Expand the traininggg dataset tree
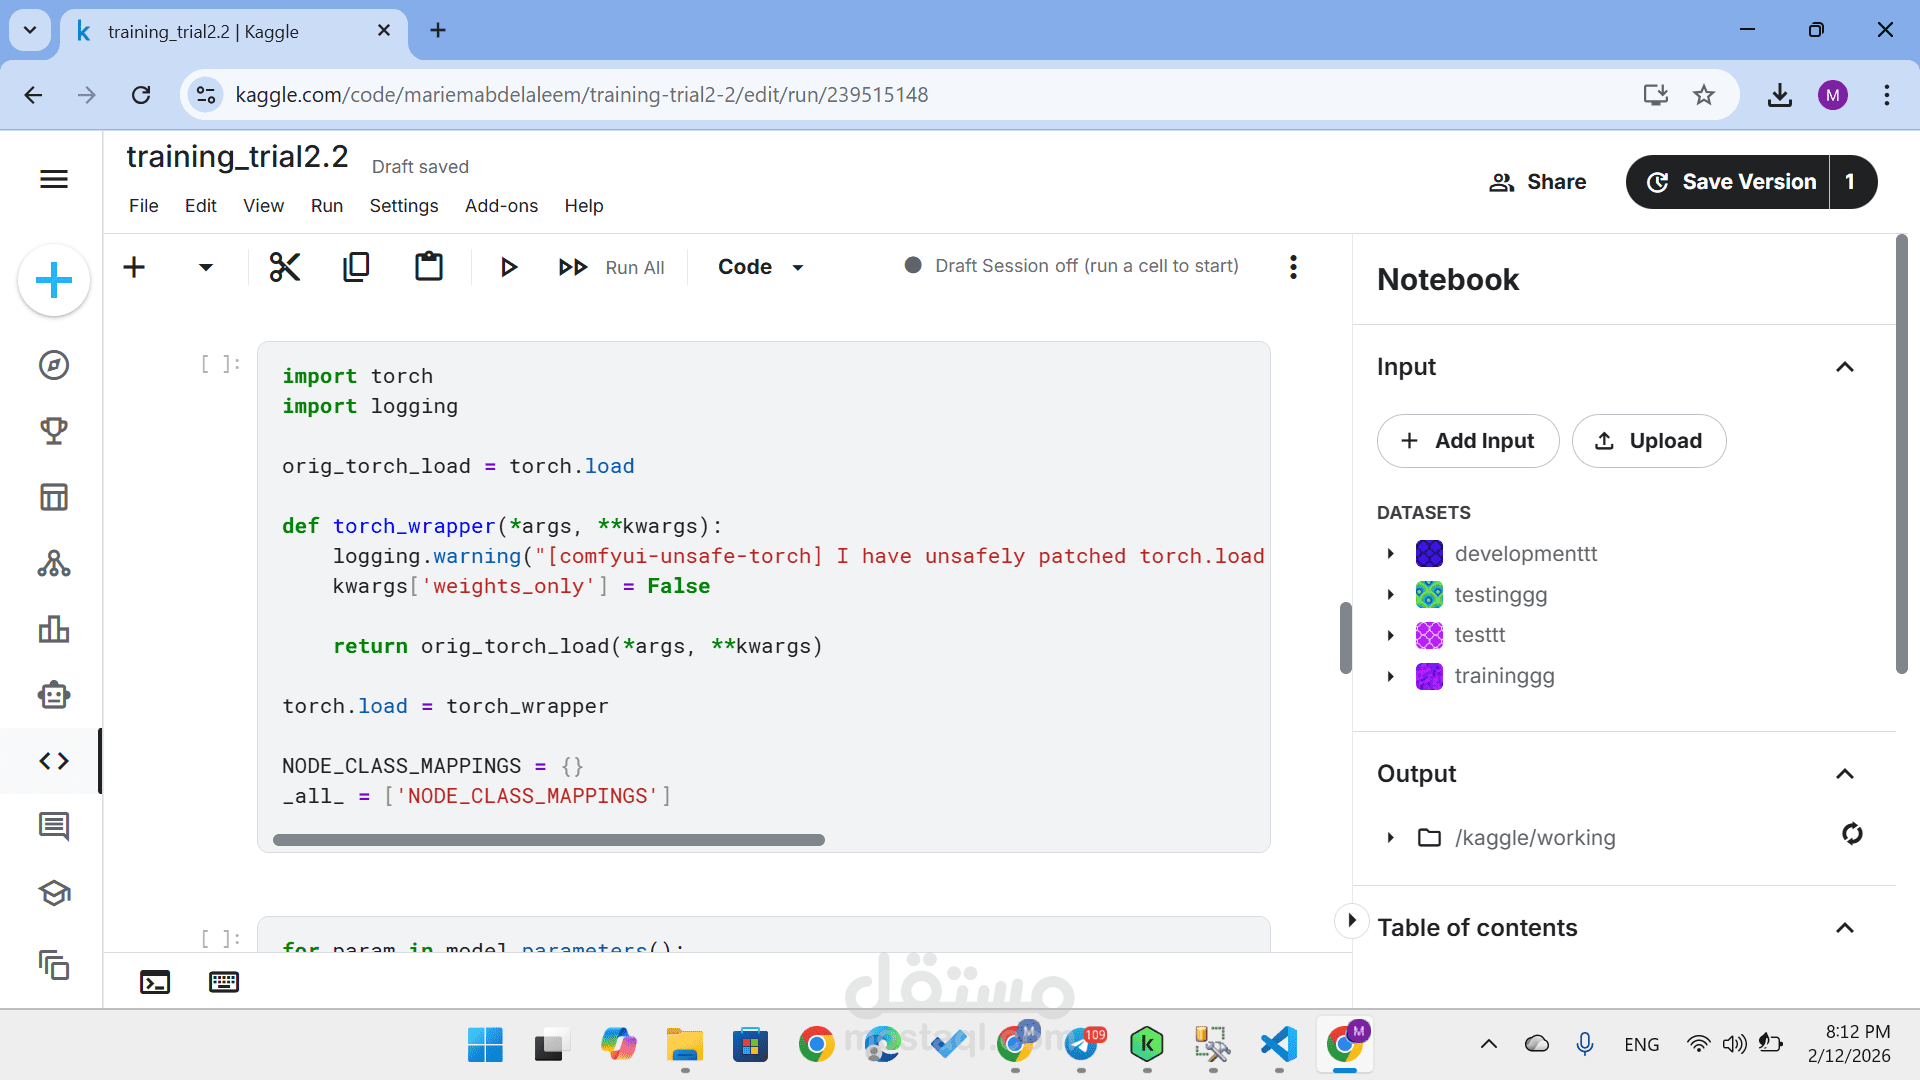Screen dimensions: 1920x1080 pos(1391,677)
